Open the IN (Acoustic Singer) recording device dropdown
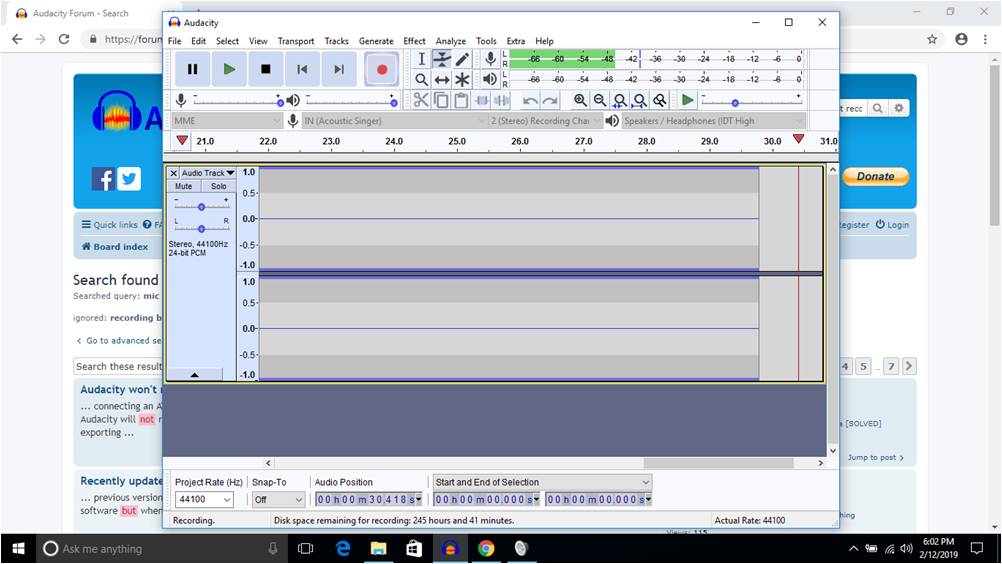The image size is (1002, 564). click(x=394, y=121)
